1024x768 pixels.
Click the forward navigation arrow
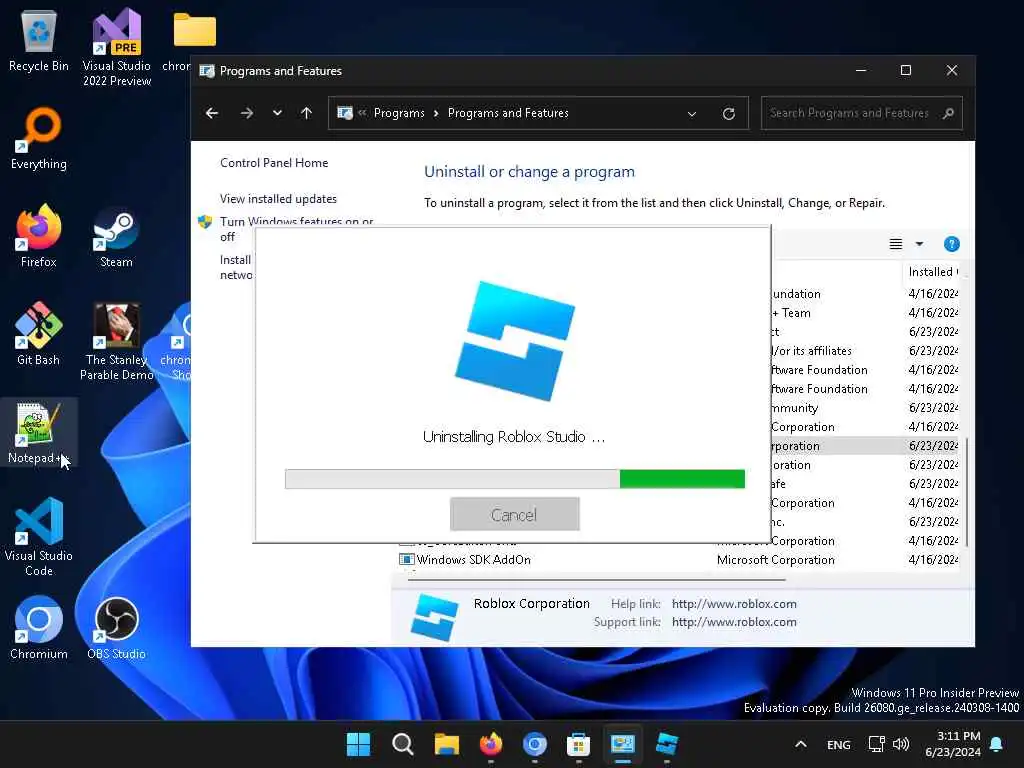246,113
